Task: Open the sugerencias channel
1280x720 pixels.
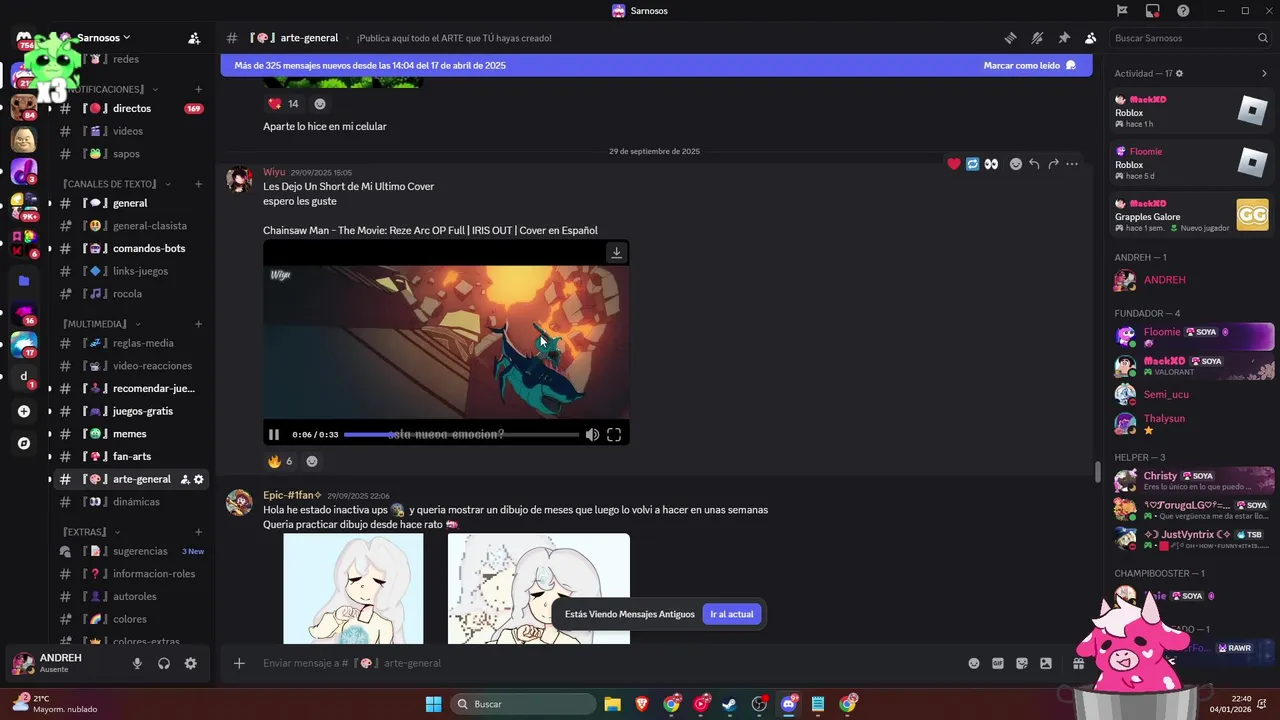Action: pyautogui.click(x=131, y=551)
